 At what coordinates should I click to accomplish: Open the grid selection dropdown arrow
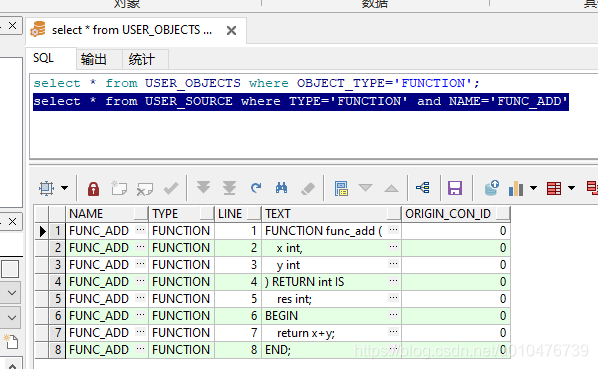(x=64, y=188)
